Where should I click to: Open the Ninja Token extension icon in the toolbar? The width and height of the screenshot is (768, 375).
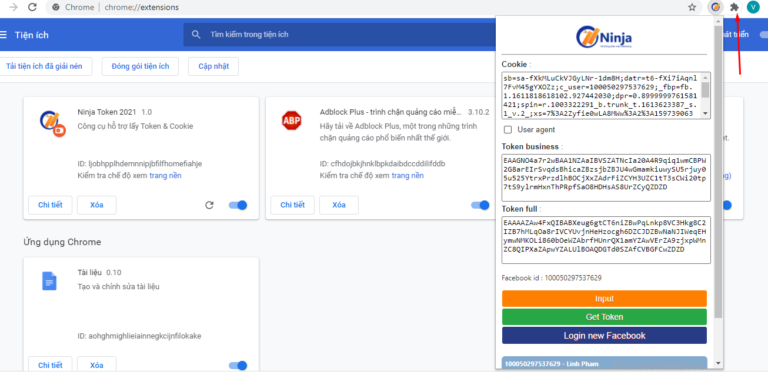click(716, 7)
